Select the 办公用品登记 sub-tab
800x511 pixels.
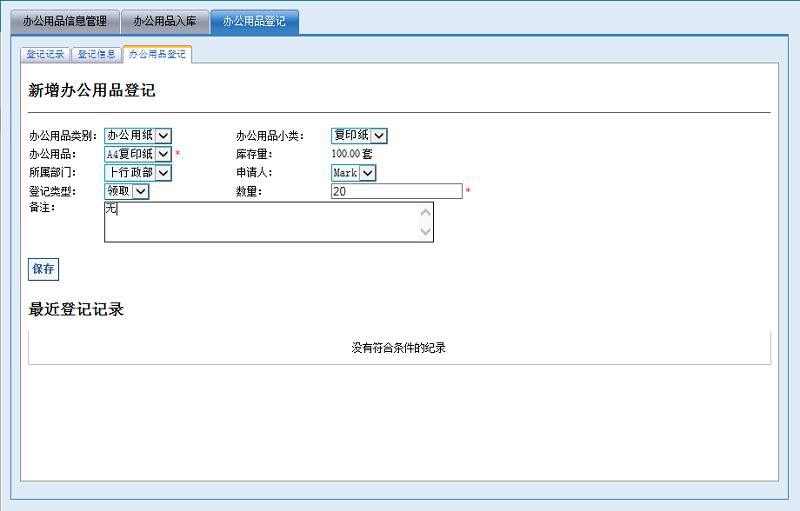coord(157,54)
